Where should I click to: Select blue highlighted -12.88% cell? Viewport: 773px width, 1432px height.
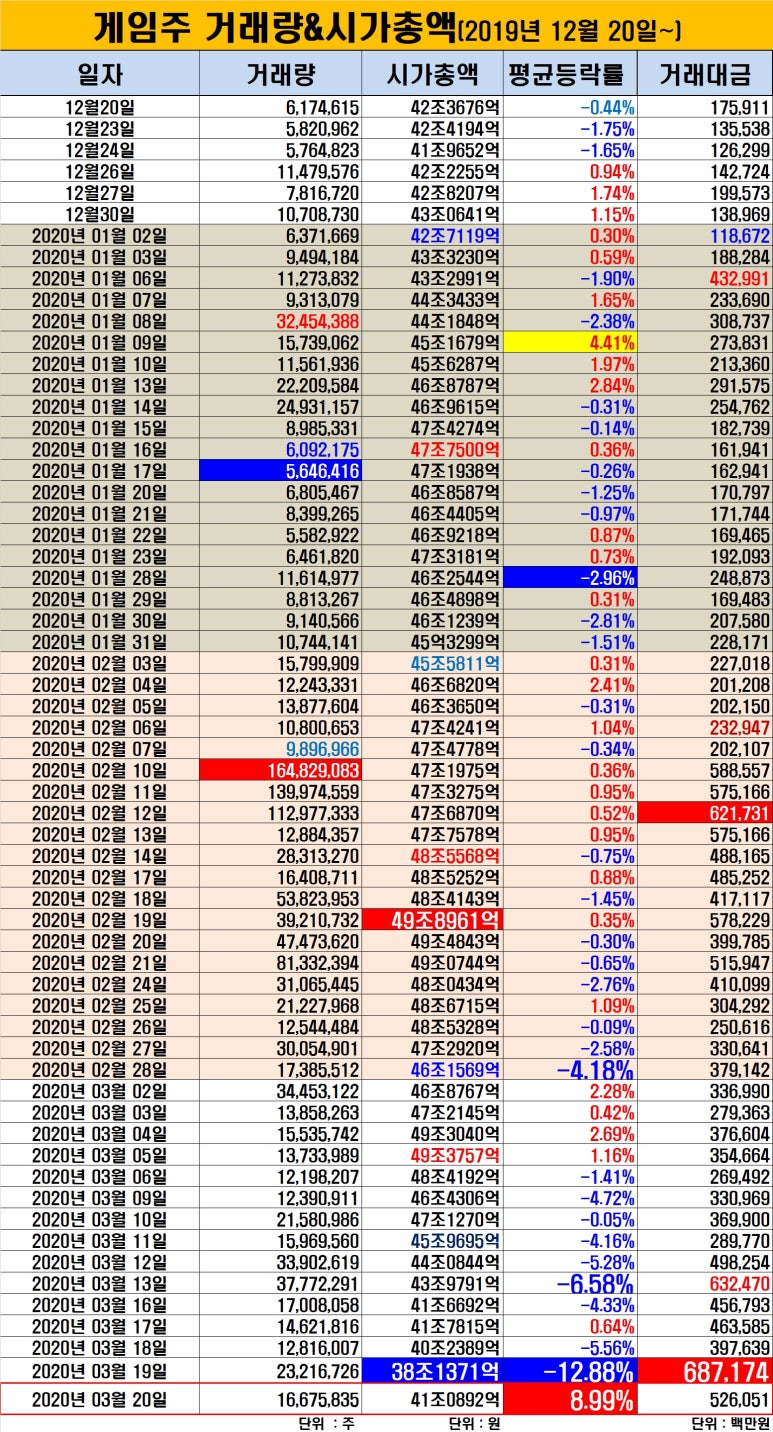click(x=570, y=1371)
